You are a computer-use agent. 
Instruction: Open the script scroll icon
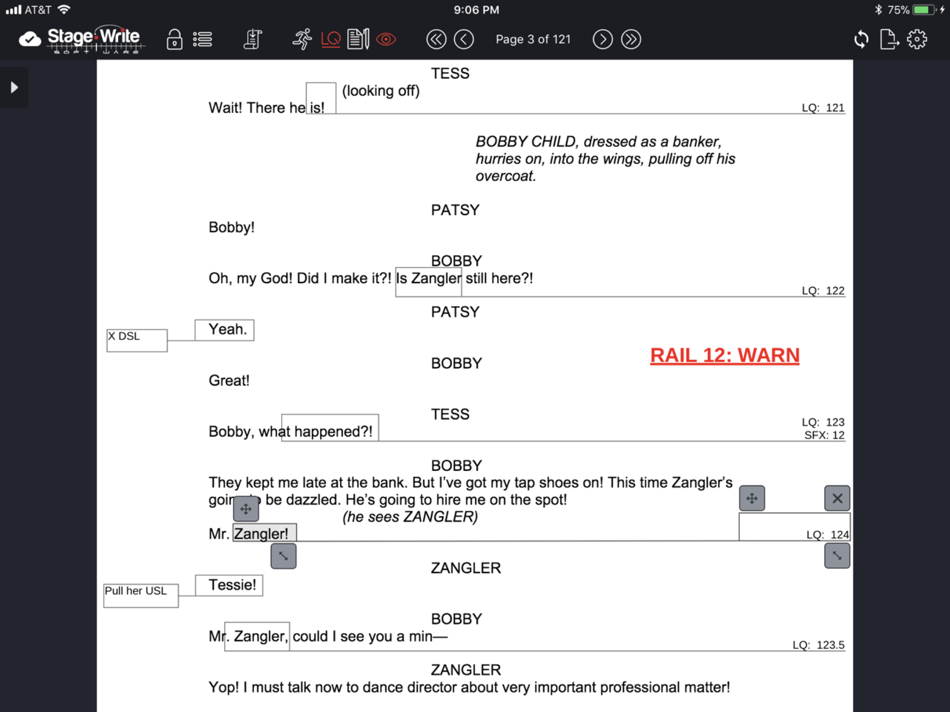coord(253,39)
